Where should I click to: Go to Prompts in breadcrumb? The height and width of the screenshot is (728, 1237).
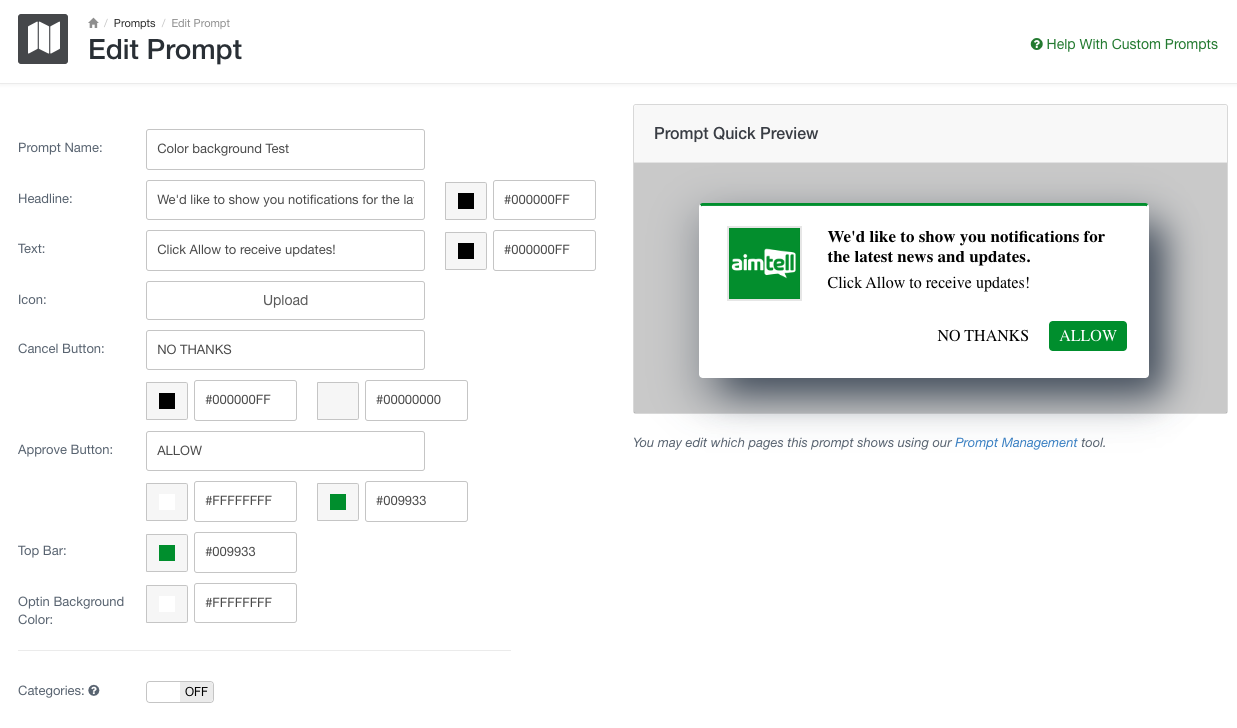pyautogui.click(x=134, y=23)
